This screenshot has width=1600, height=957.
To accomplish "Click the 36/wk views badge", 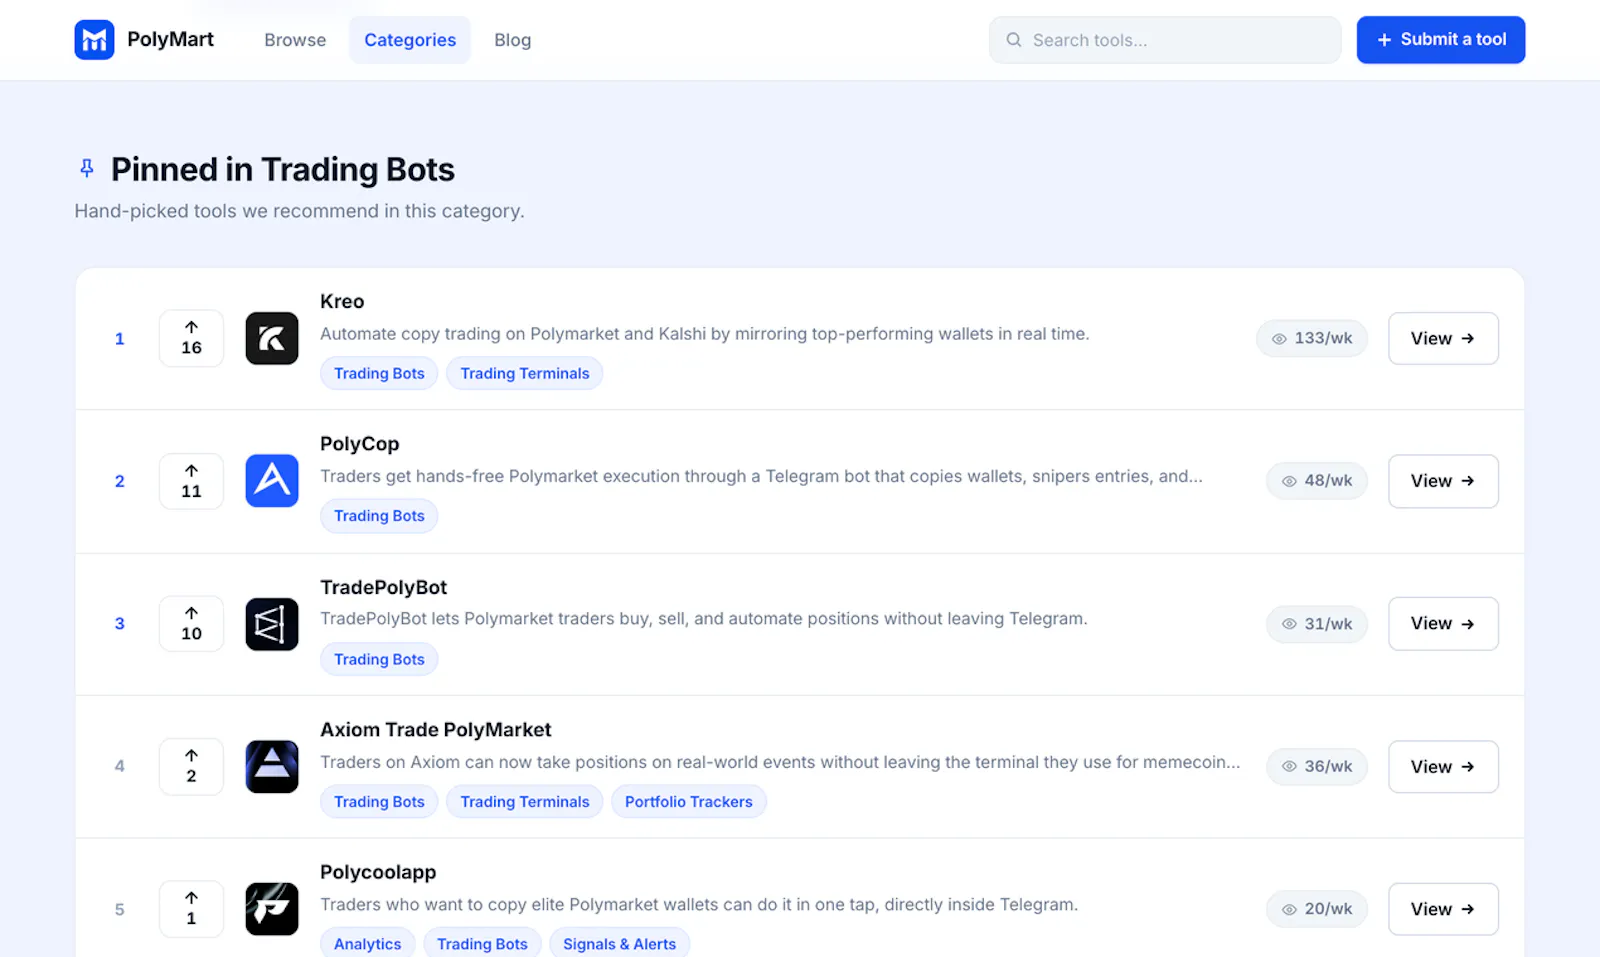I will [1316, 767].
